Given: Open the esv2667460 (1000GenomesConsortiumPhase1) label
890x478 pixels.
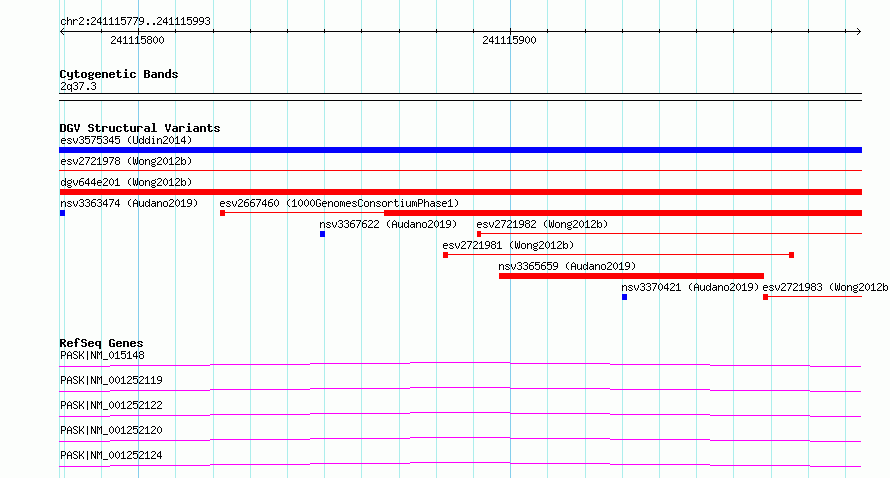Looking at the screenshot, I should pyautogui.click(x=339, y=203).
